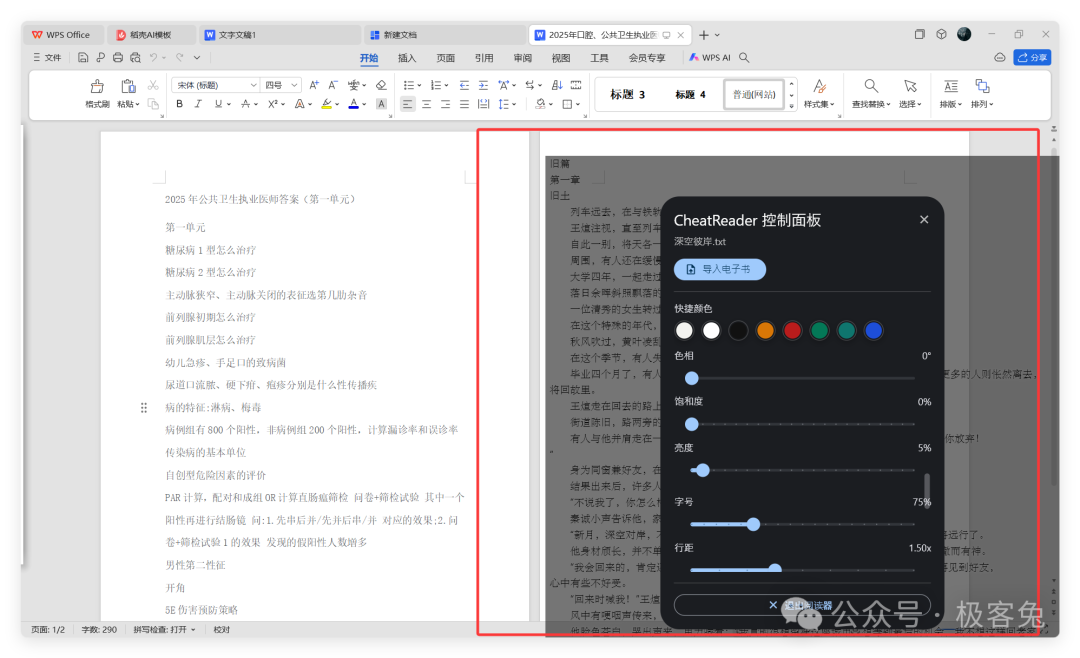Viewport: 1080px width, 658px height.
Task: Click the cloud sync icon beside Share
Action: (999, 58)
